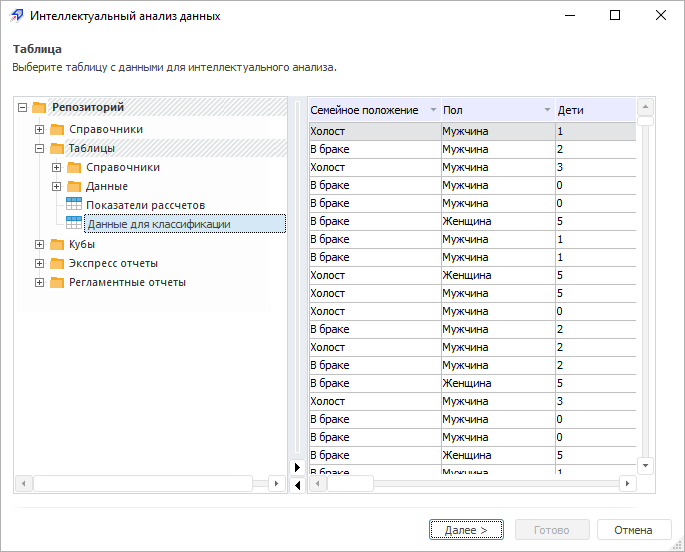Click the right-pointing panel splitter arrow
This screenshot has height=552, width=685.
tap(296, 467)
